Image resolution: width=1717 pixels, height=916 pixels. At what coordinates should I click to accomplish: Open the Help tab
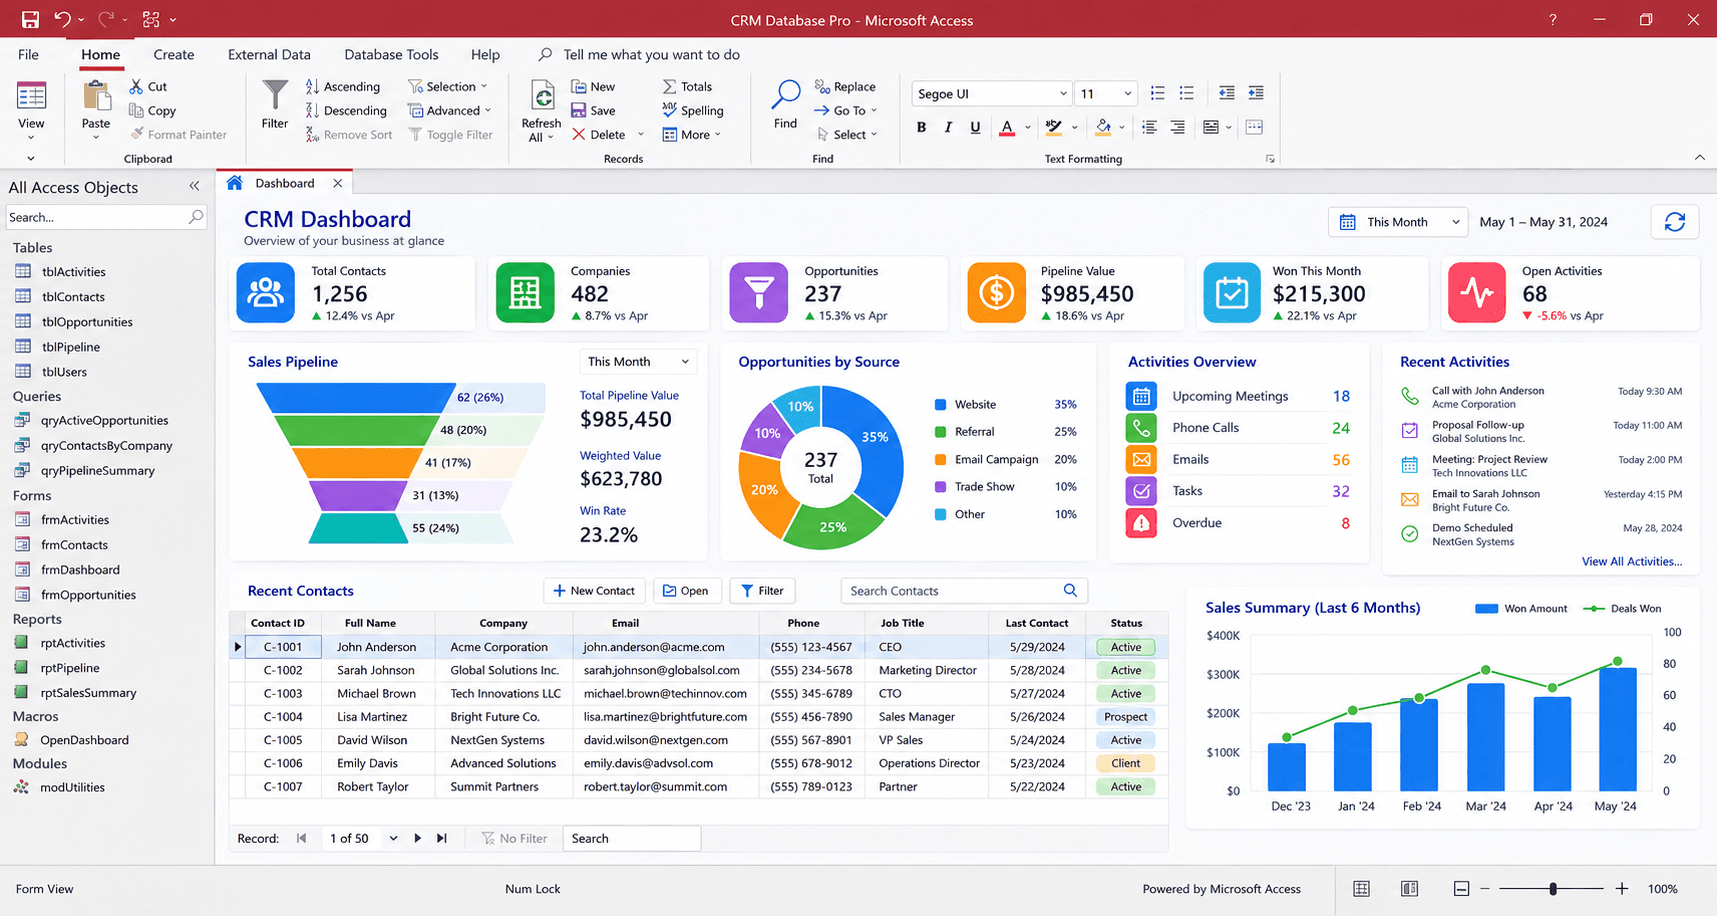pos(485,54)
